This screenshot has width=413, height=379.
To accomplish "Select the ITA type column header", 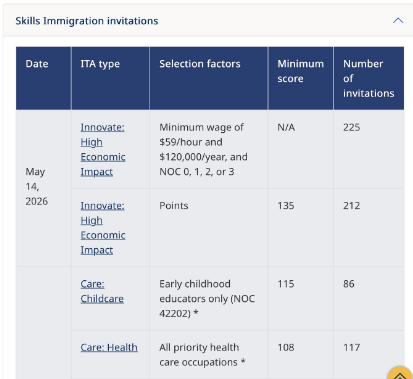I will [x=110, y=78].
